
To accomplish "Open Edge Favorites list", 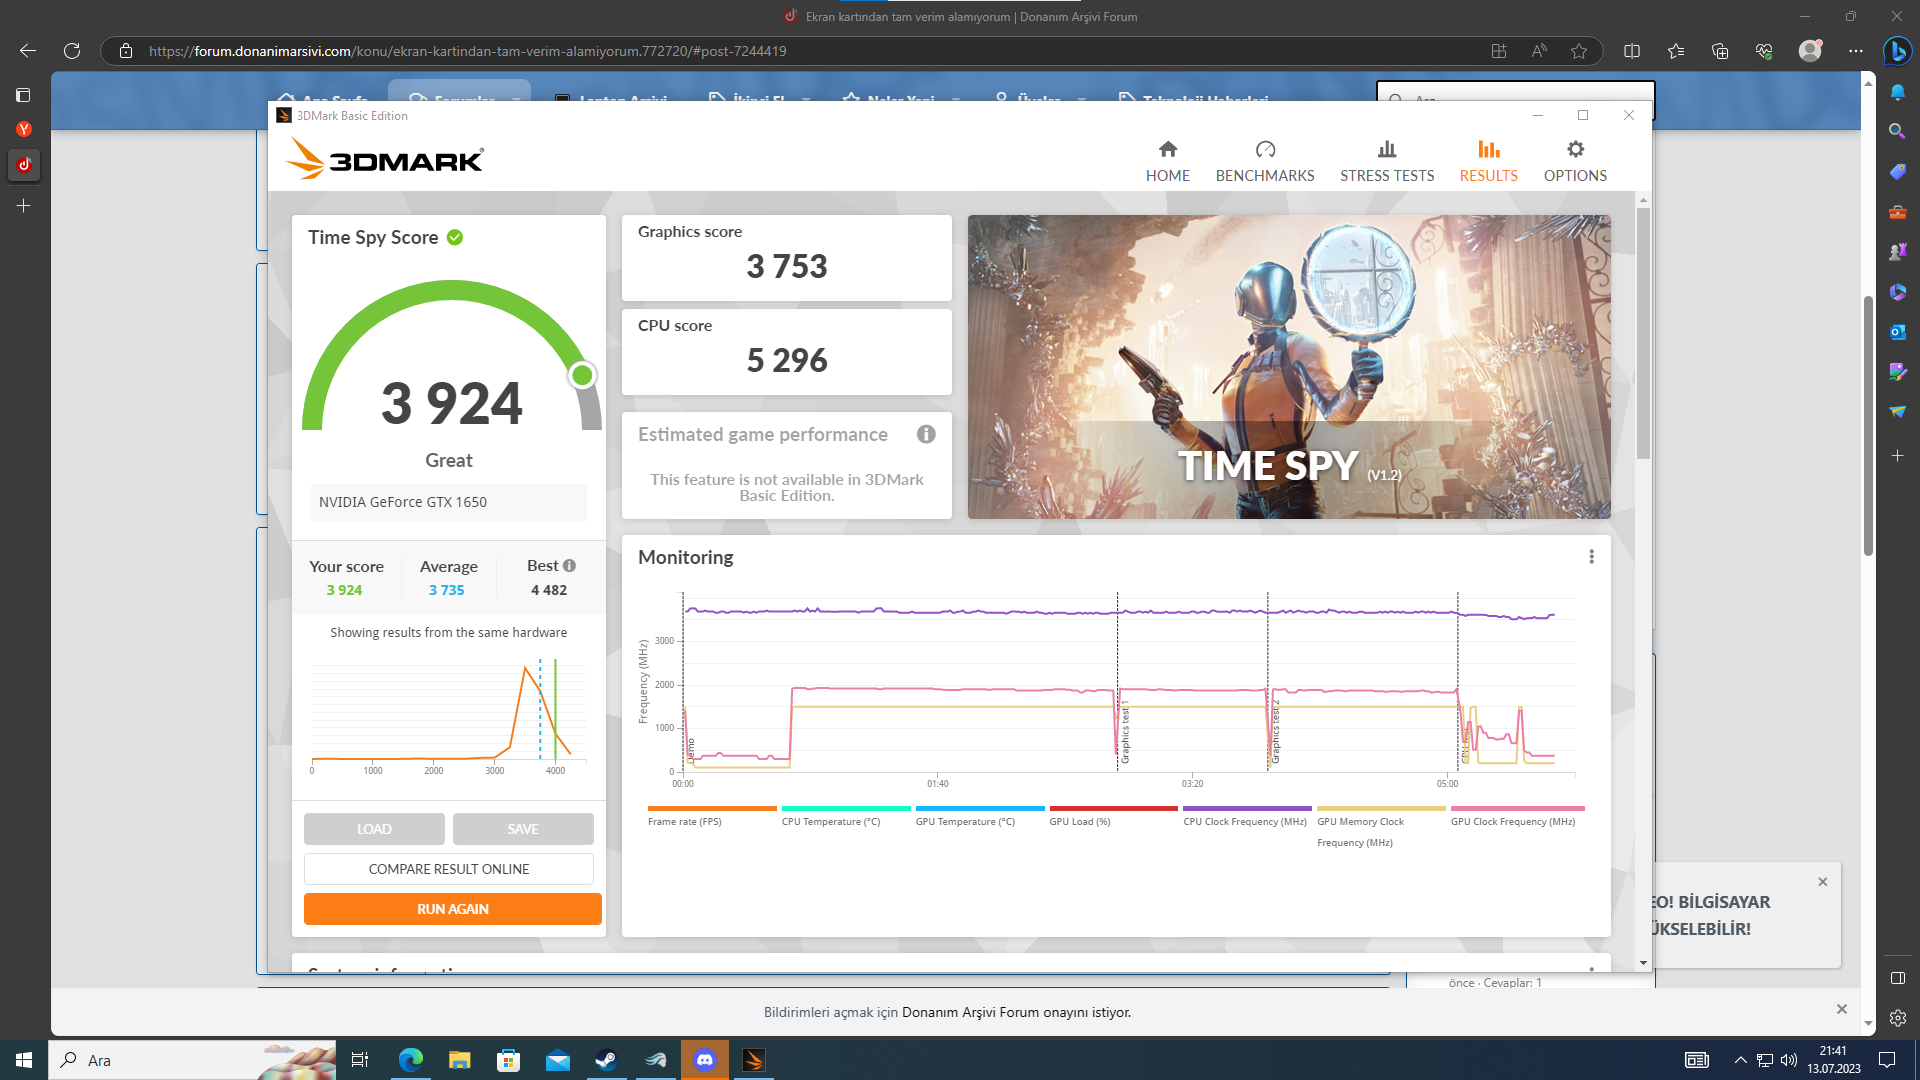I will coord(1675,51).
